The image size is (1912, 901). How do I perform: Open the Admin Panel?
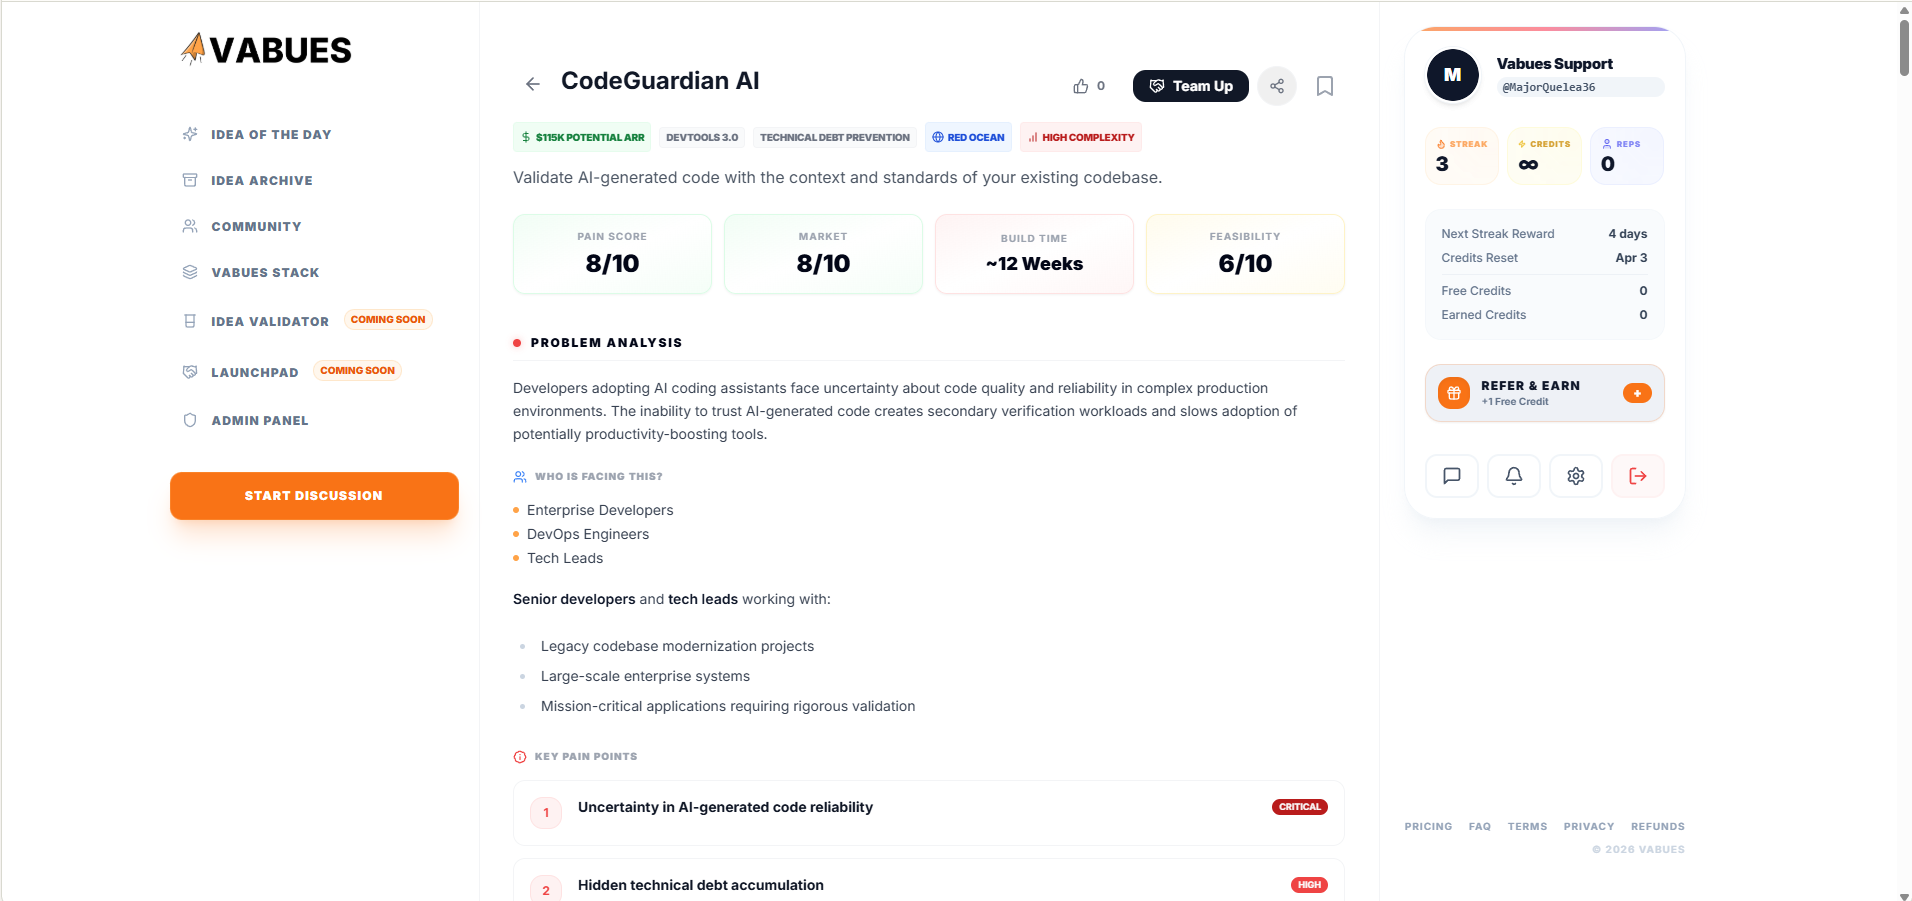click(x=260, y=421)
